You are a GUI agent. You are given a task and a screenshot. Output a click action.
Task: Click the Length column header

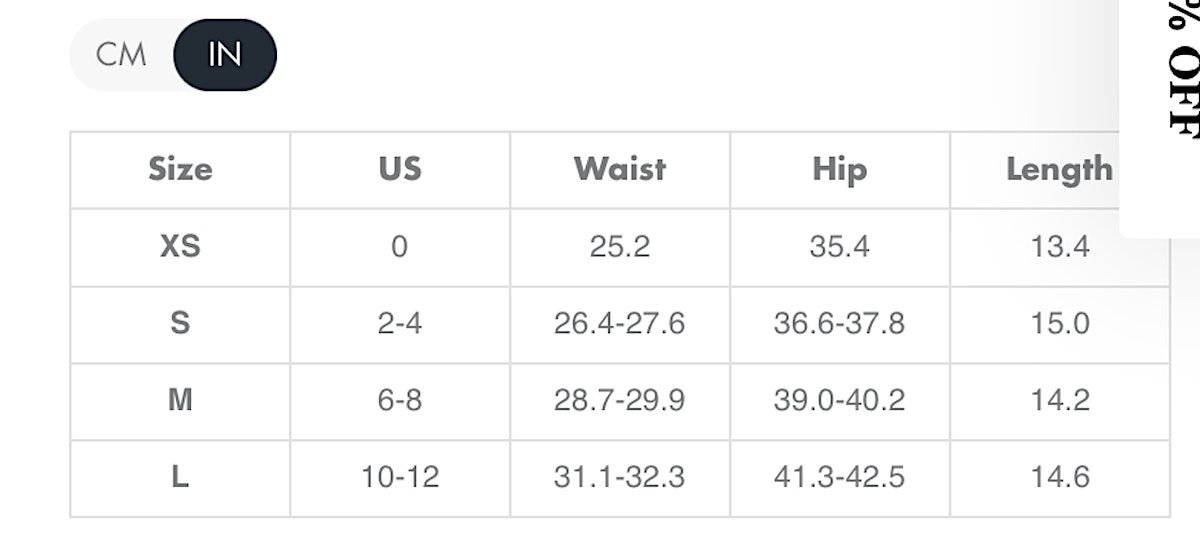point(1059,169)
